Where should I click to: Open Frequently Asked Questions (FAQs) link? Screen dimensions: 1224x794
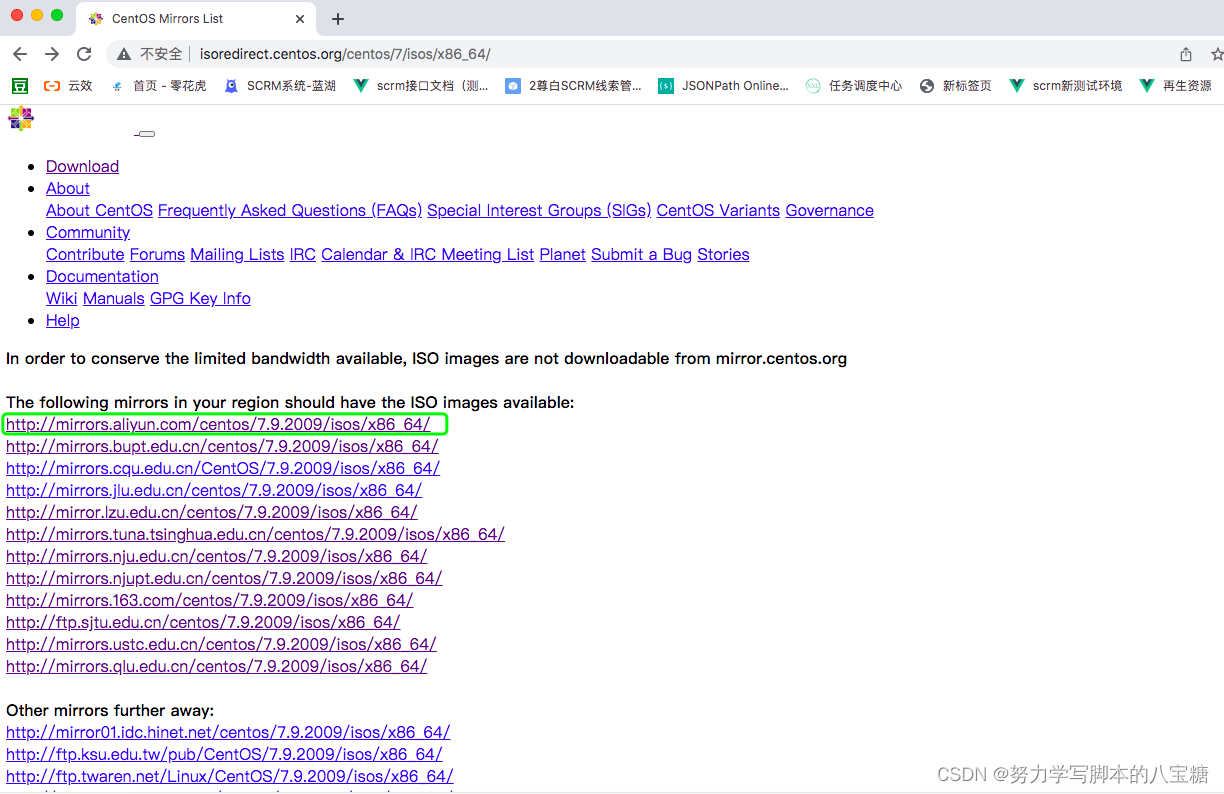pyautogui.click(x=290, y=211)
